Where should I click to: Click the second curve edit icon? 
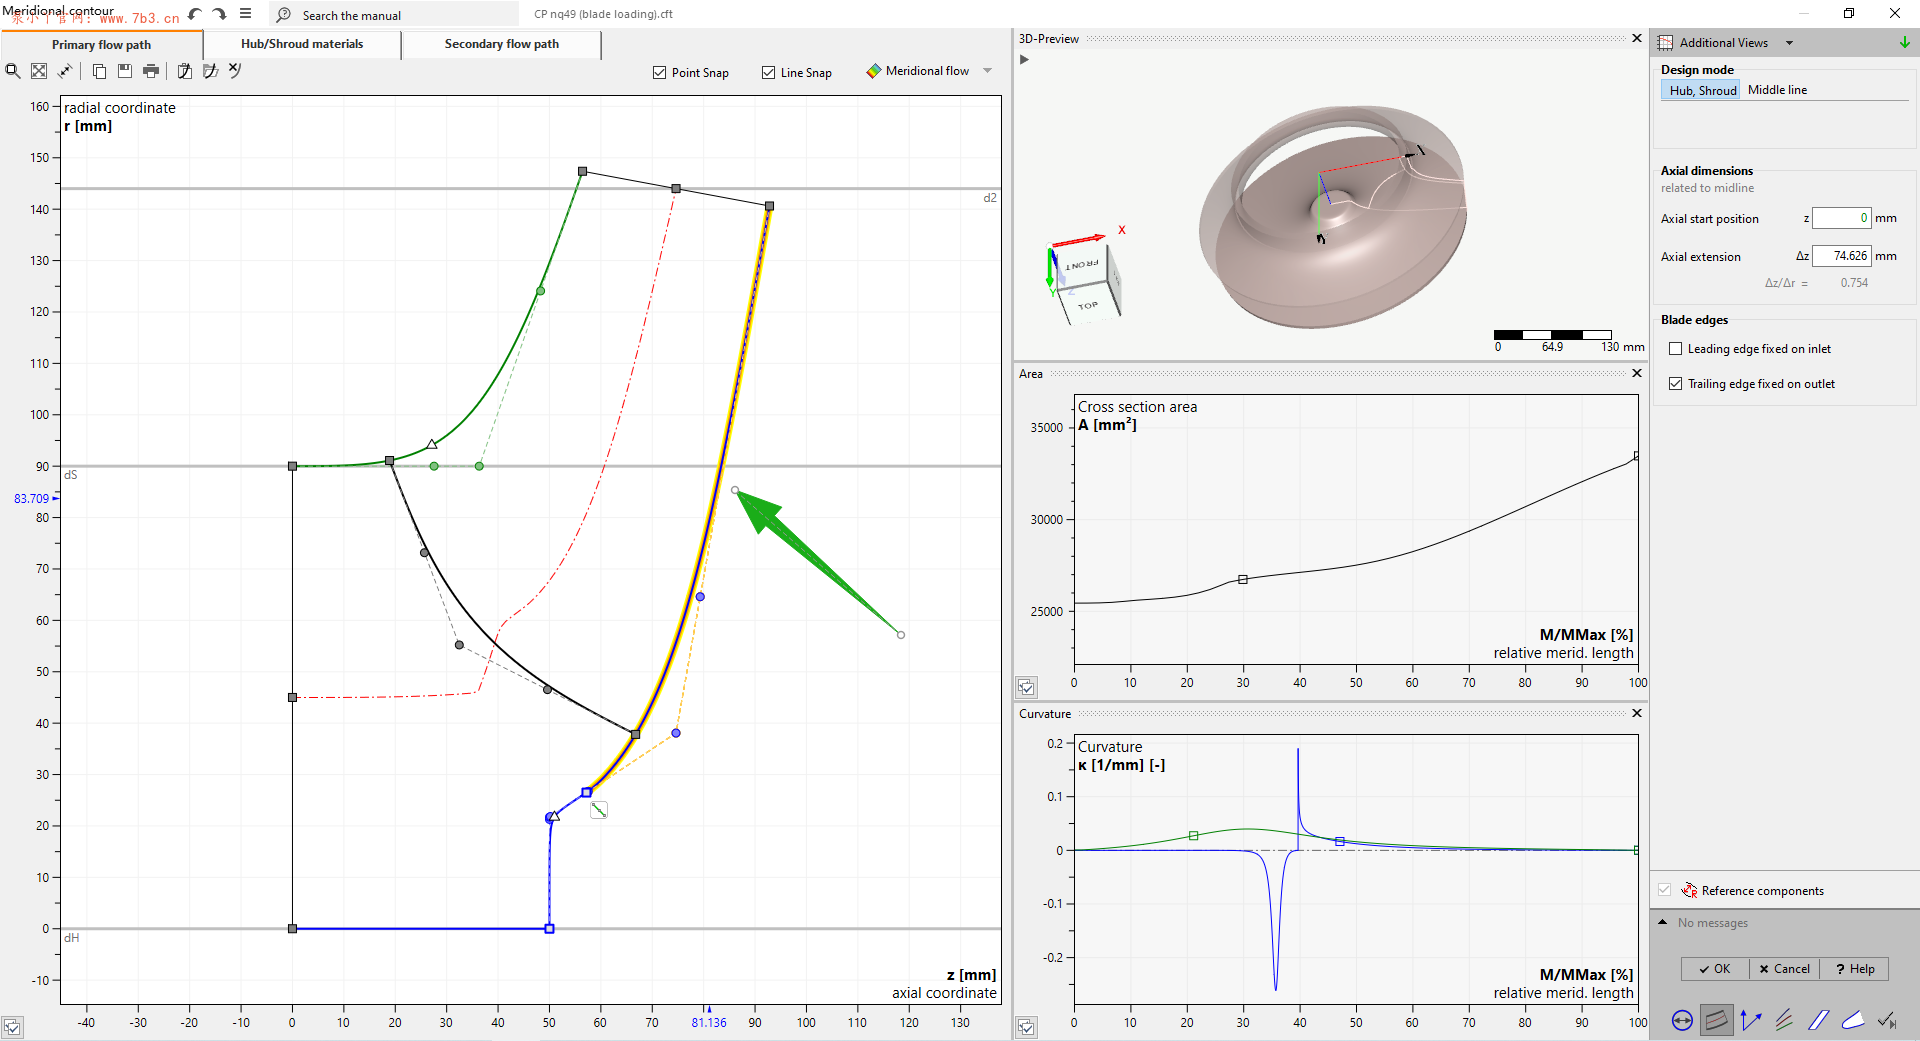pyautogui.click(x=210, y=71)
